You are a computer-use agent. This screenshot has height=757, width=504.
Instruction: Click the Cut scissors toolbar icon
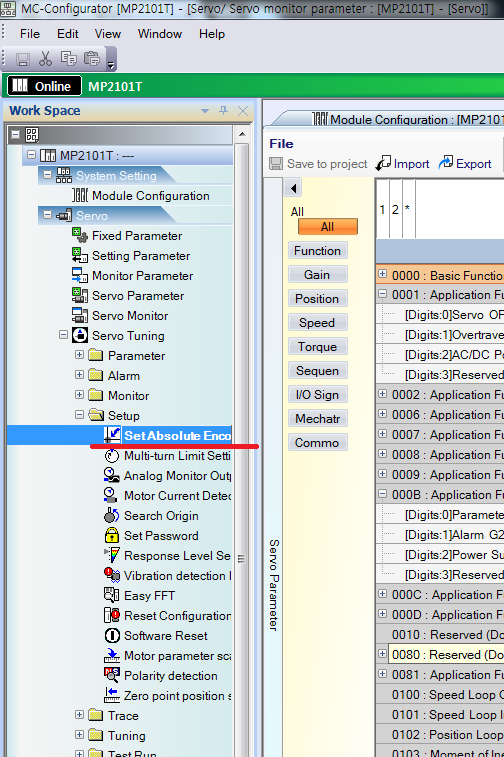point(45,59)
